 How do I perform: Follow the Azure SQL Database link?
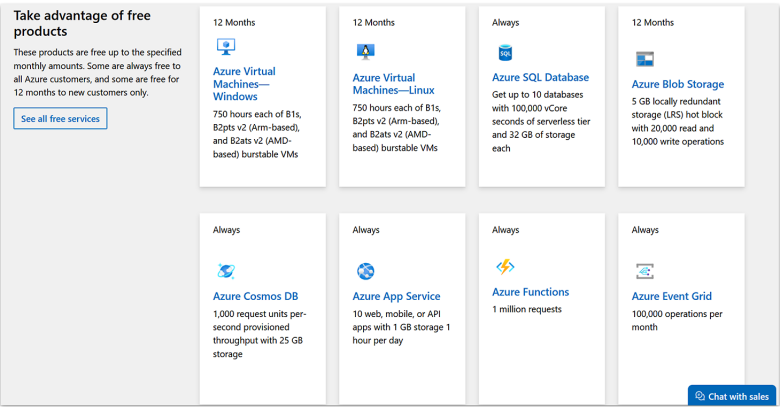tap(540, 78)
